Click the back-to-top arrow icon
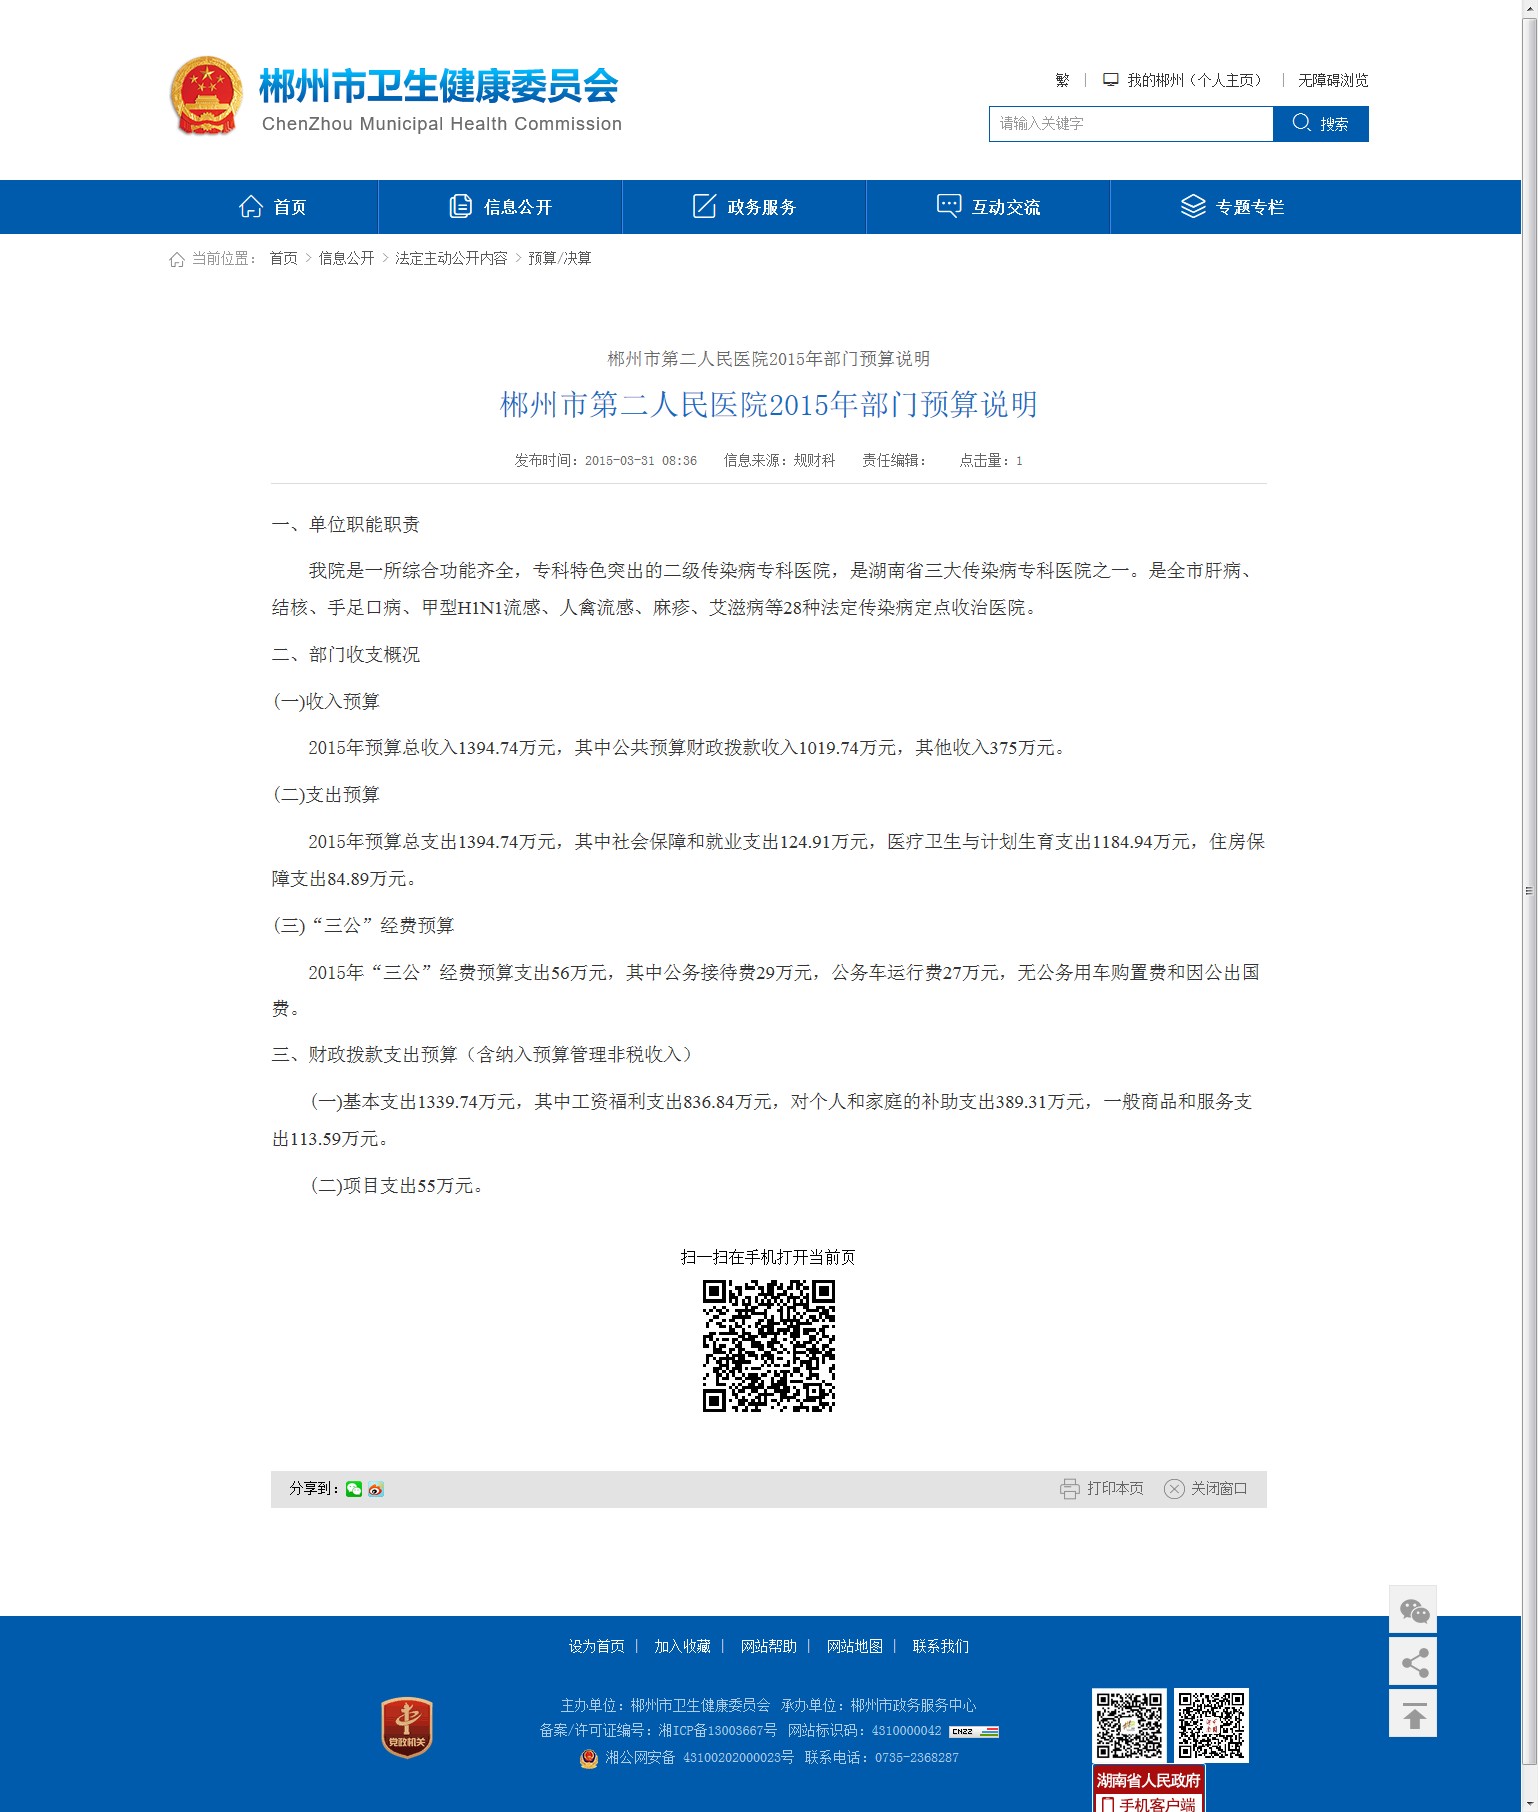 click(1413, 1714)
